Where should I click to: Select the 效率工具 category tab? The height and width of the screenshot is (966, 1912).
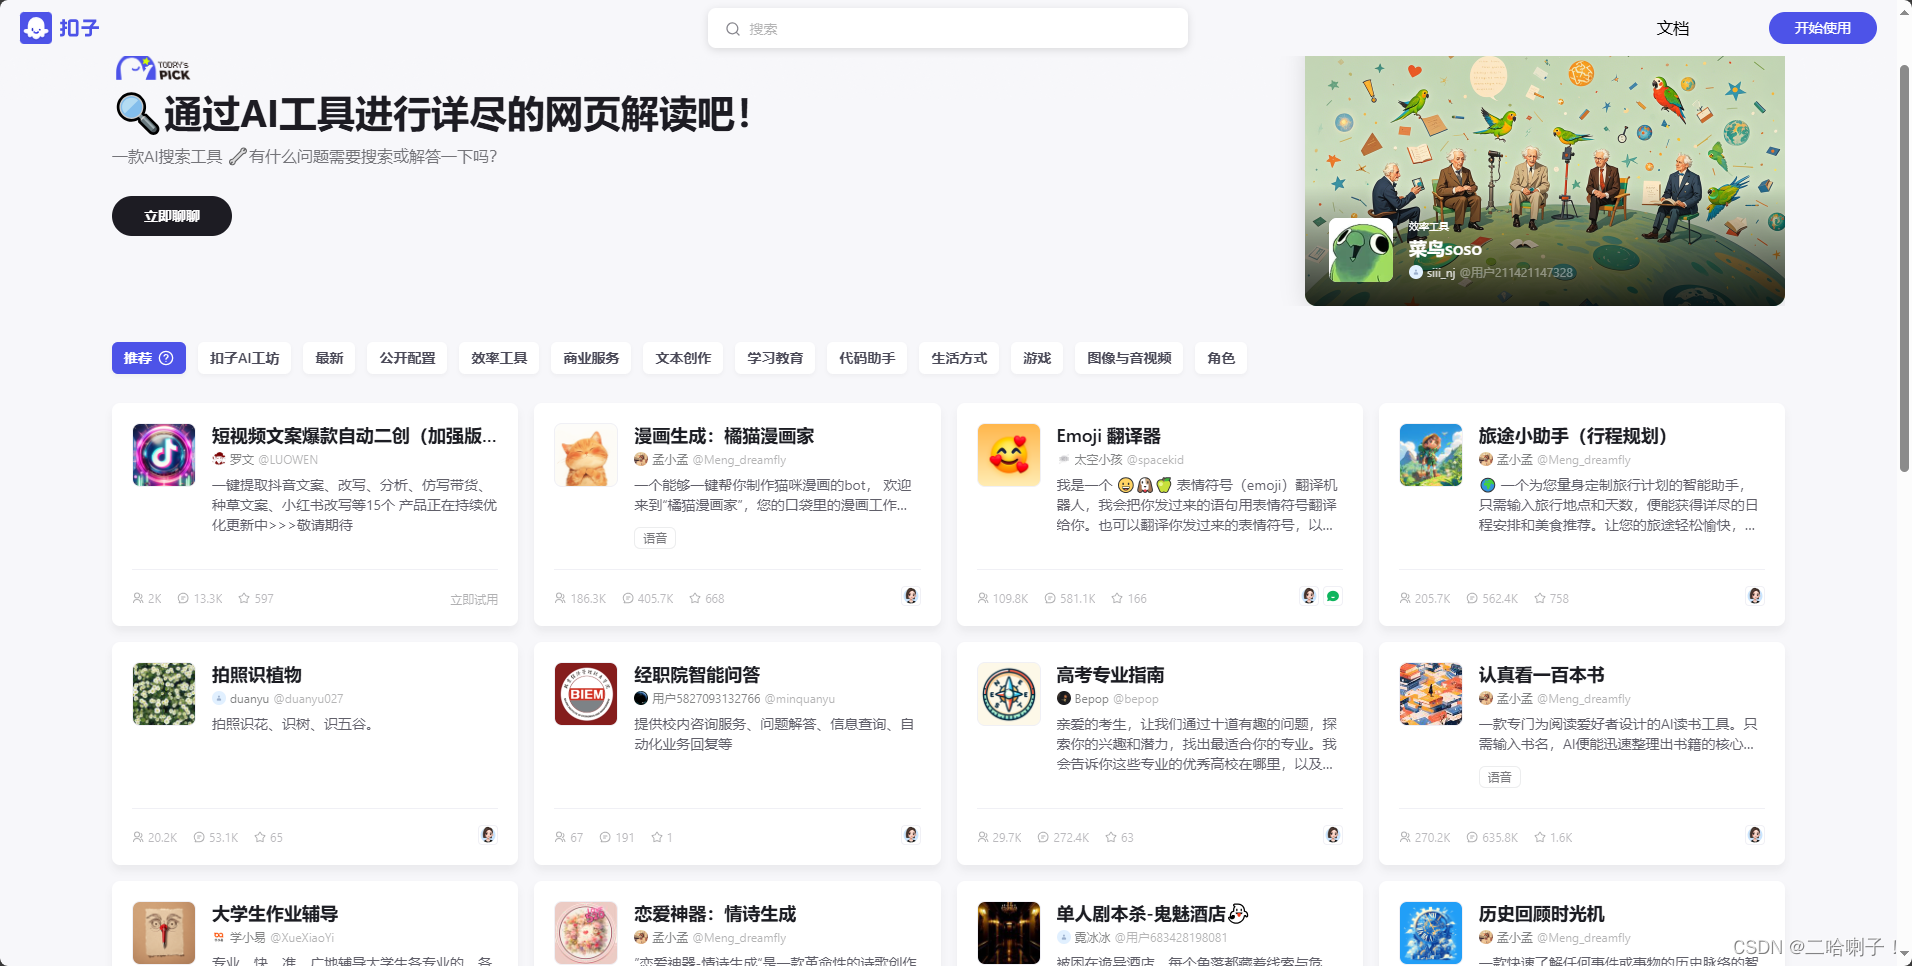[499, 358]
